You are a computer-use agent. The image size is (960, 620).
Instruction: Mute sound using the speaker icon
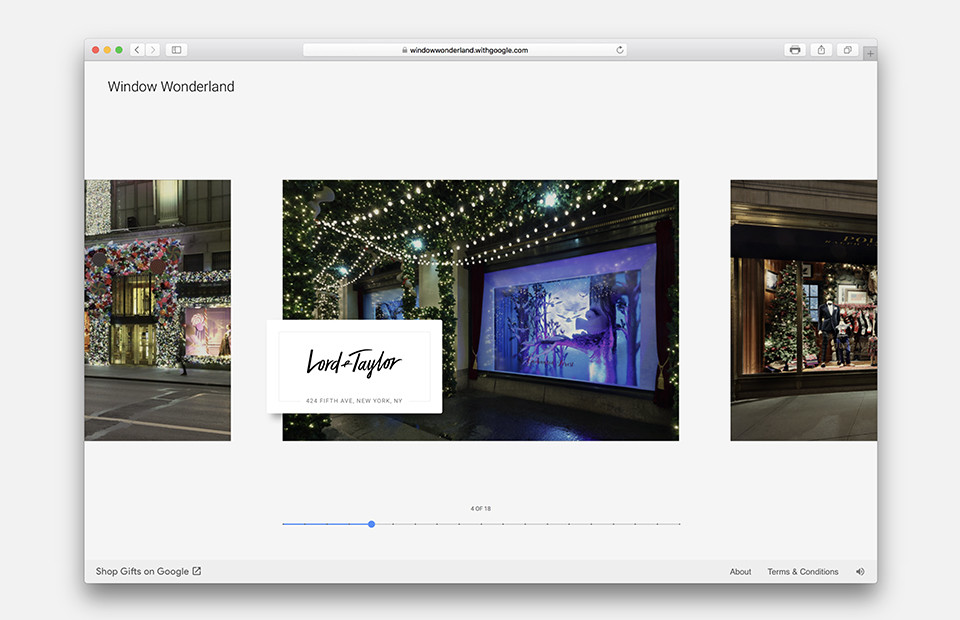860,572
